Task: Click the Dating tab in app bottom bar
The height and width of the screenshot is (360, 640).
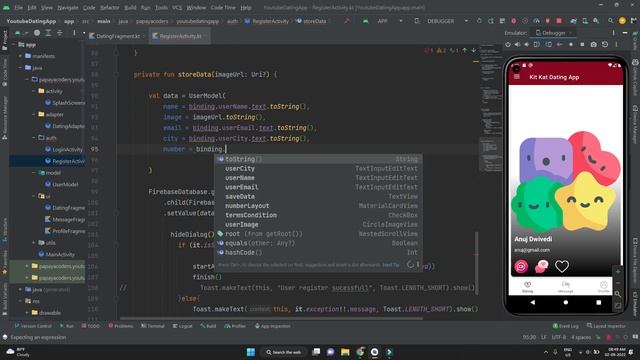Action: (x=527, y=287)
